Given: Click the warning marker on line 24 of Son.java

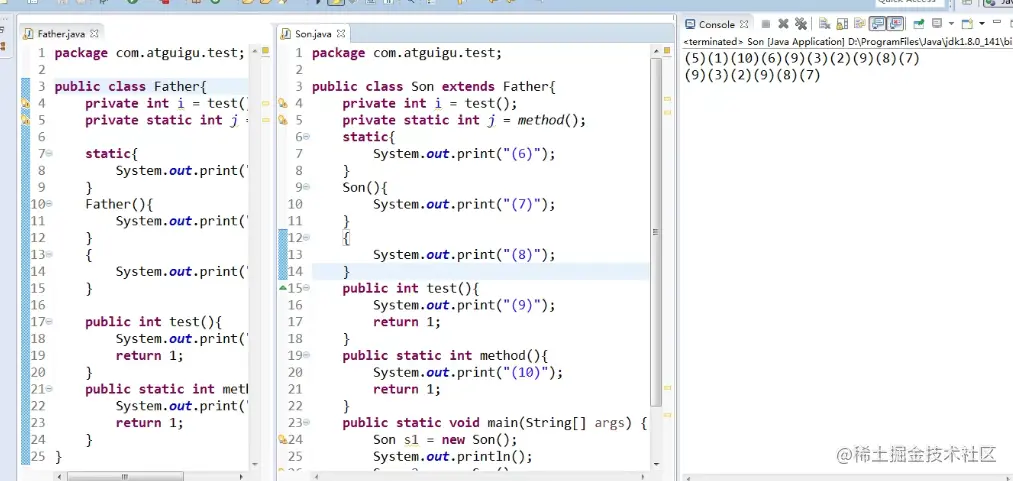Looking at the screenshot, I should pos(282,439).
